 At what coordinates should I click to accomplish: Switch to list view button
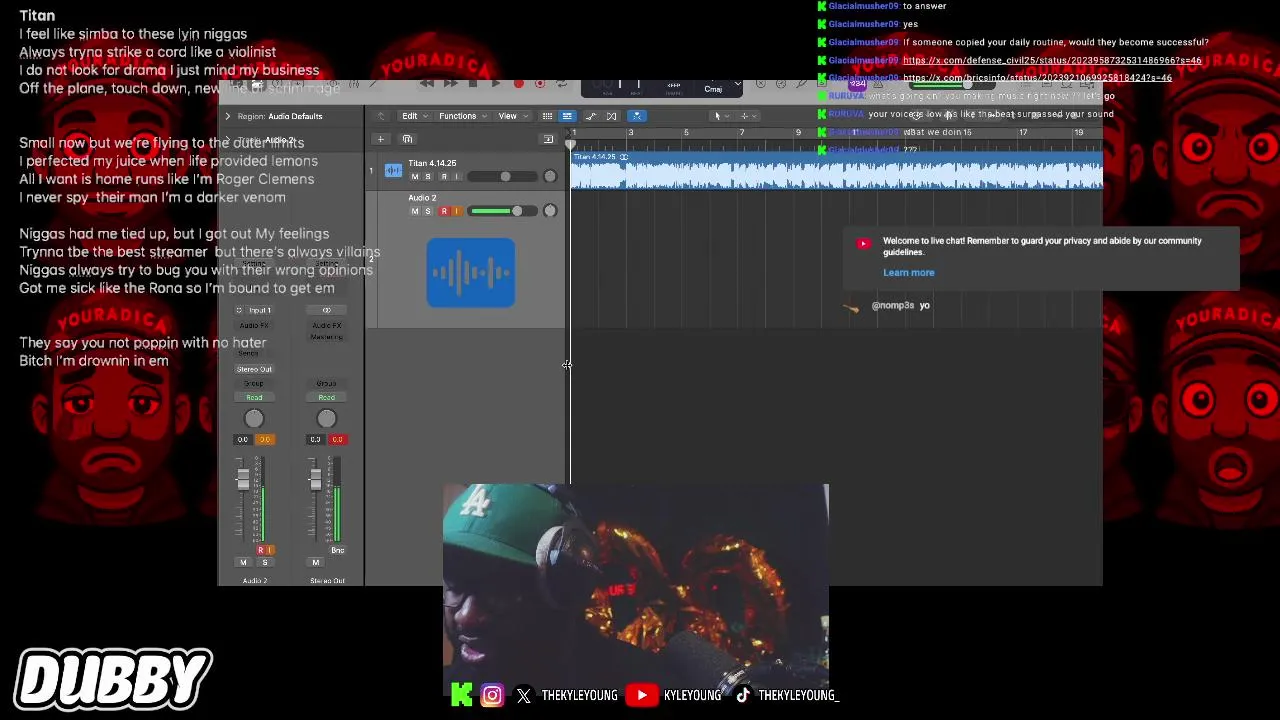[567, 116]
